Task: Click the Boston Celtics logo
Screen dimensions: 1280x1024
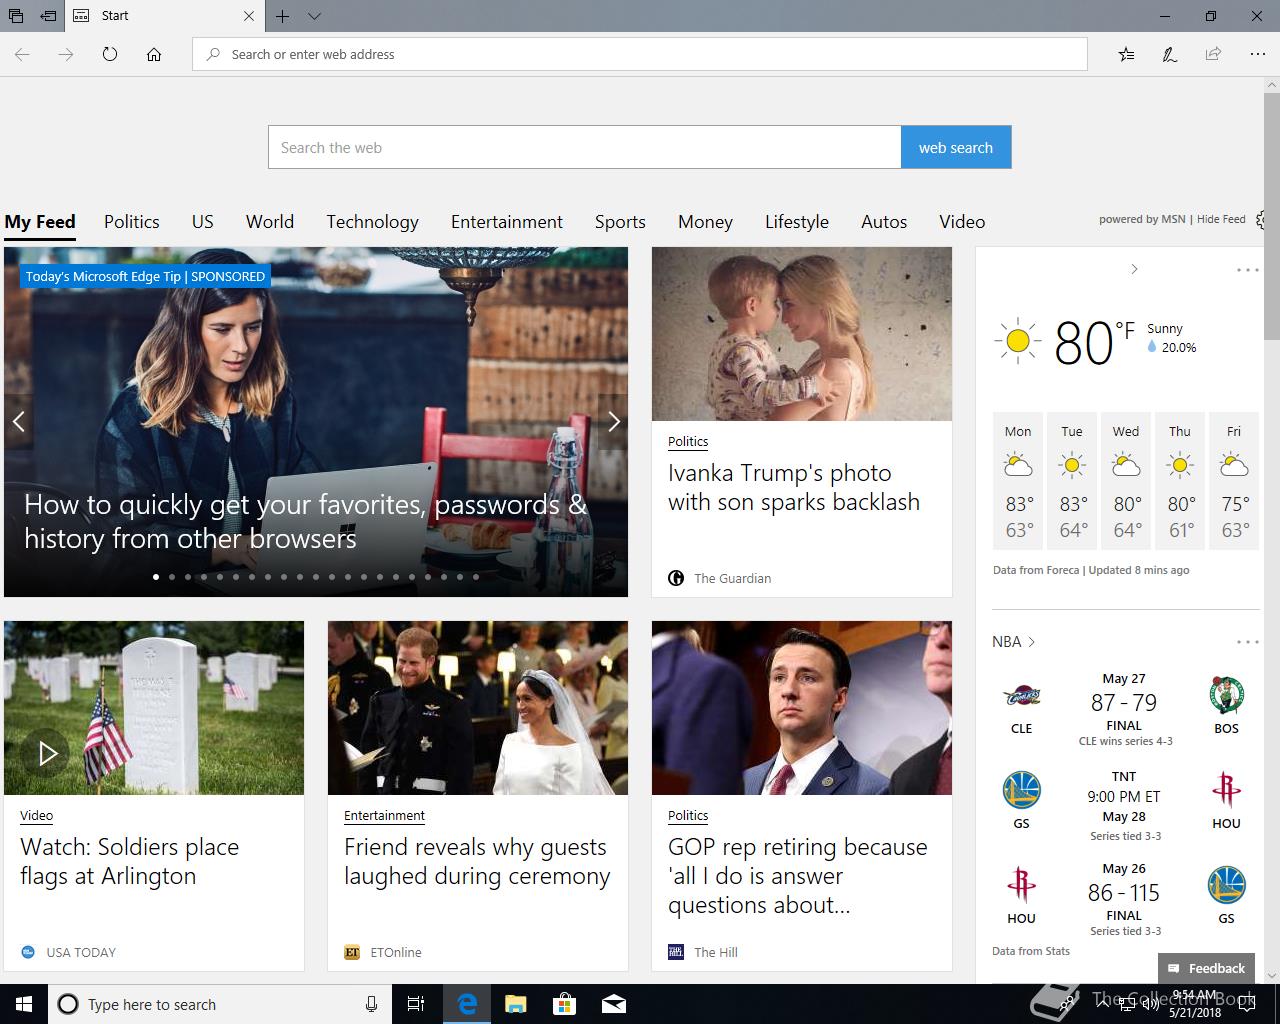Action: point(1226,696)
